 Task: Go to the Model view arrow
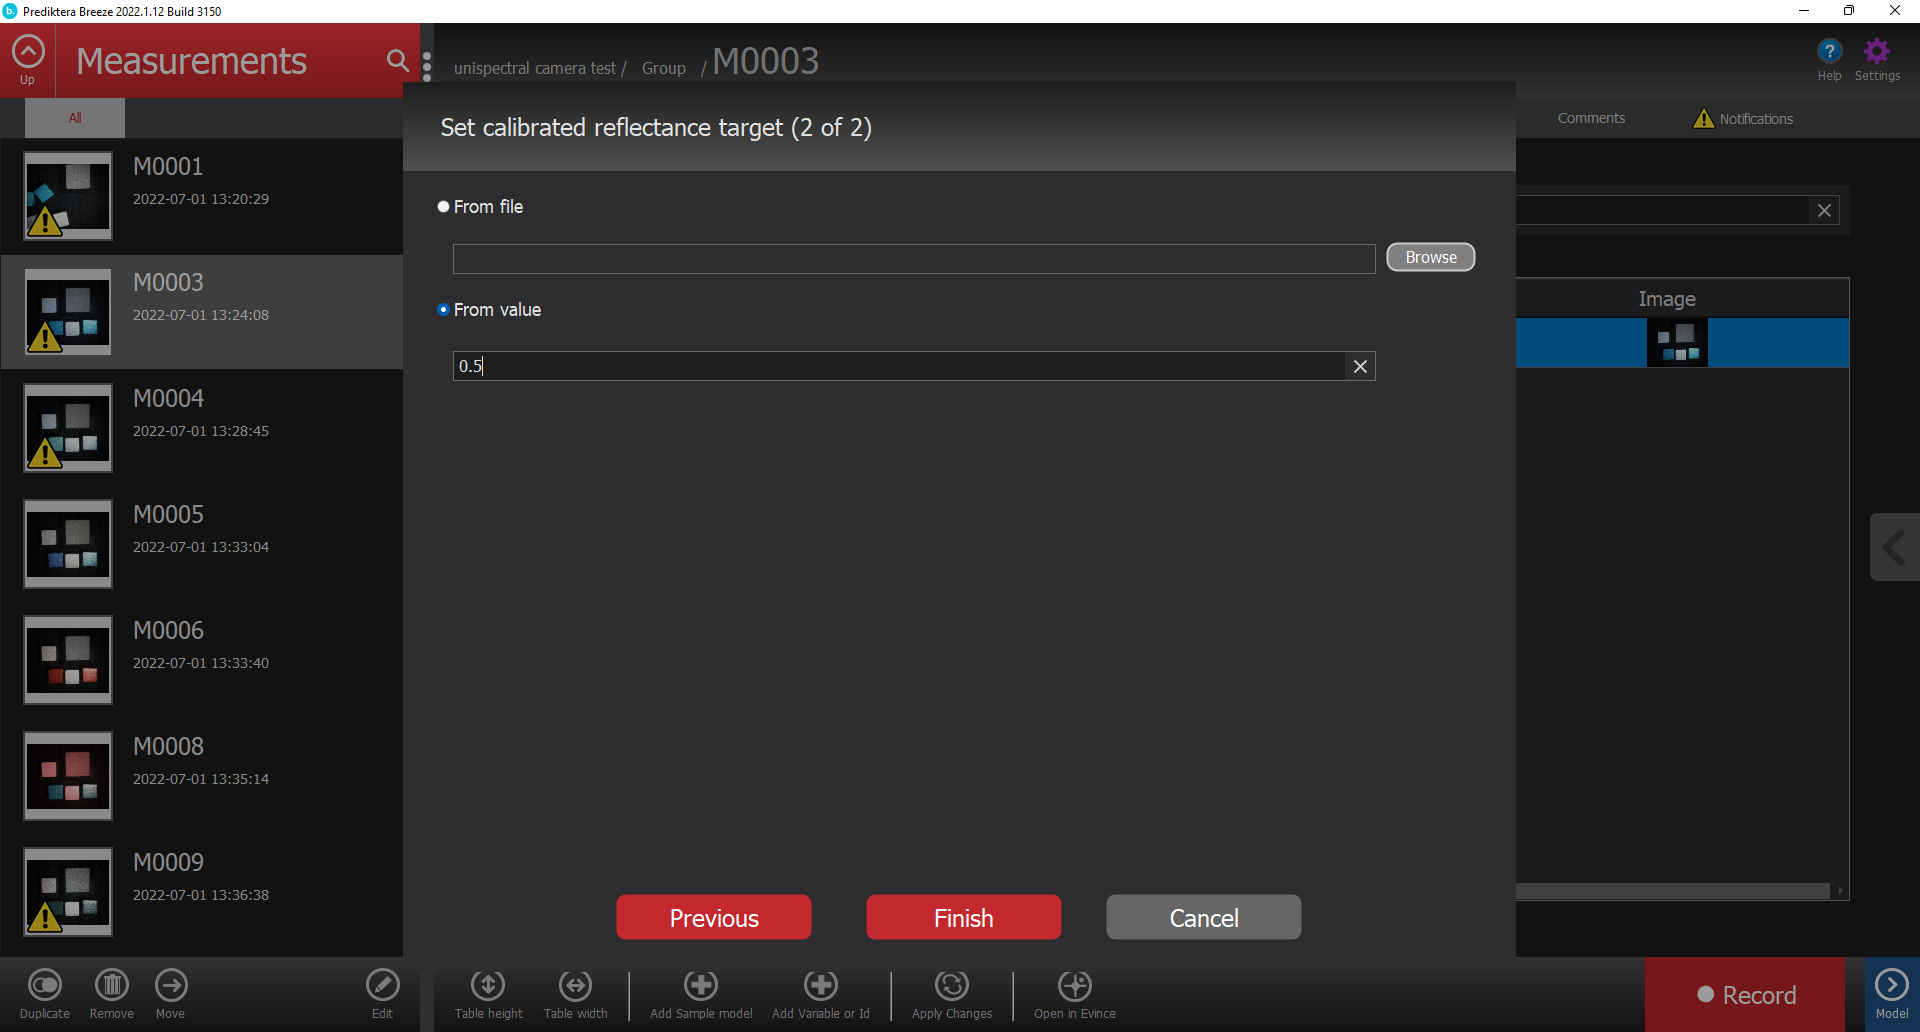pos(1891,986)
